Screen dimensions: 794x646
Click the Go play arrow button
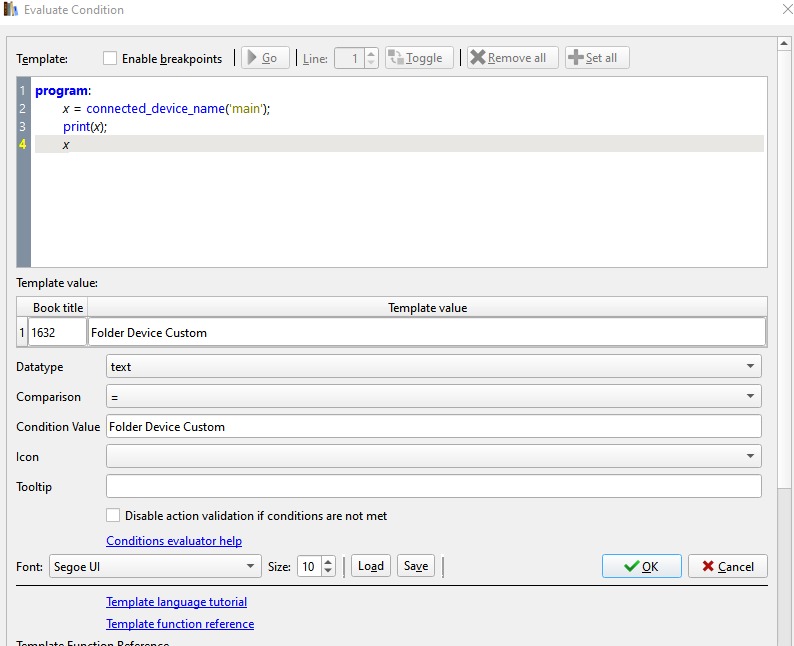[x=265, y=58]
